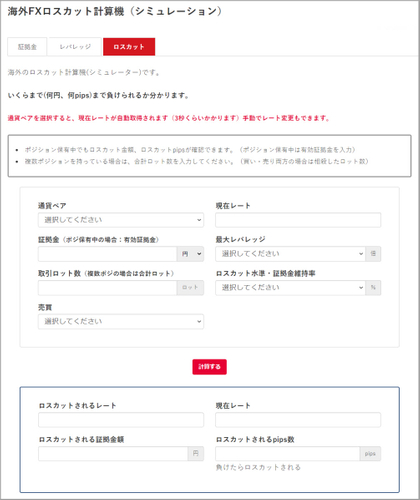This screenshot has width=420, height=500.
Task: Click the red 計算する button
Action: (x=209, y=367)
